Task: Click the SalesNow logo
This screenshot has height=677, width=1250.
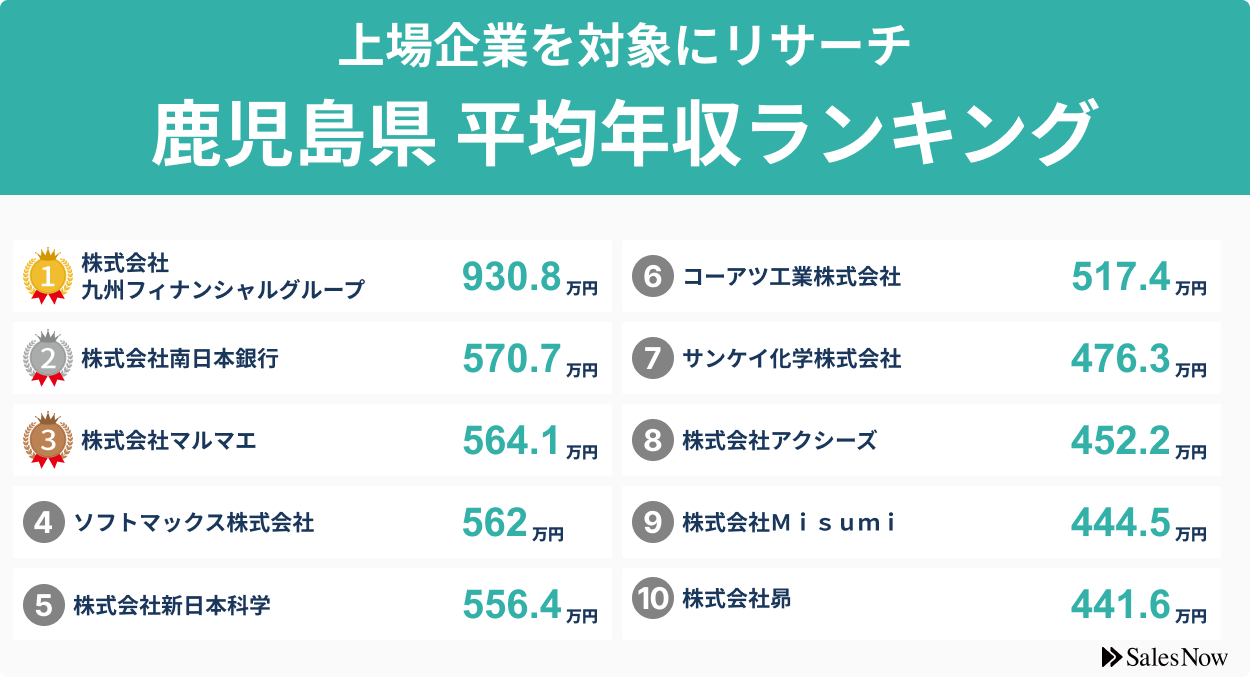Action: 1164,656
